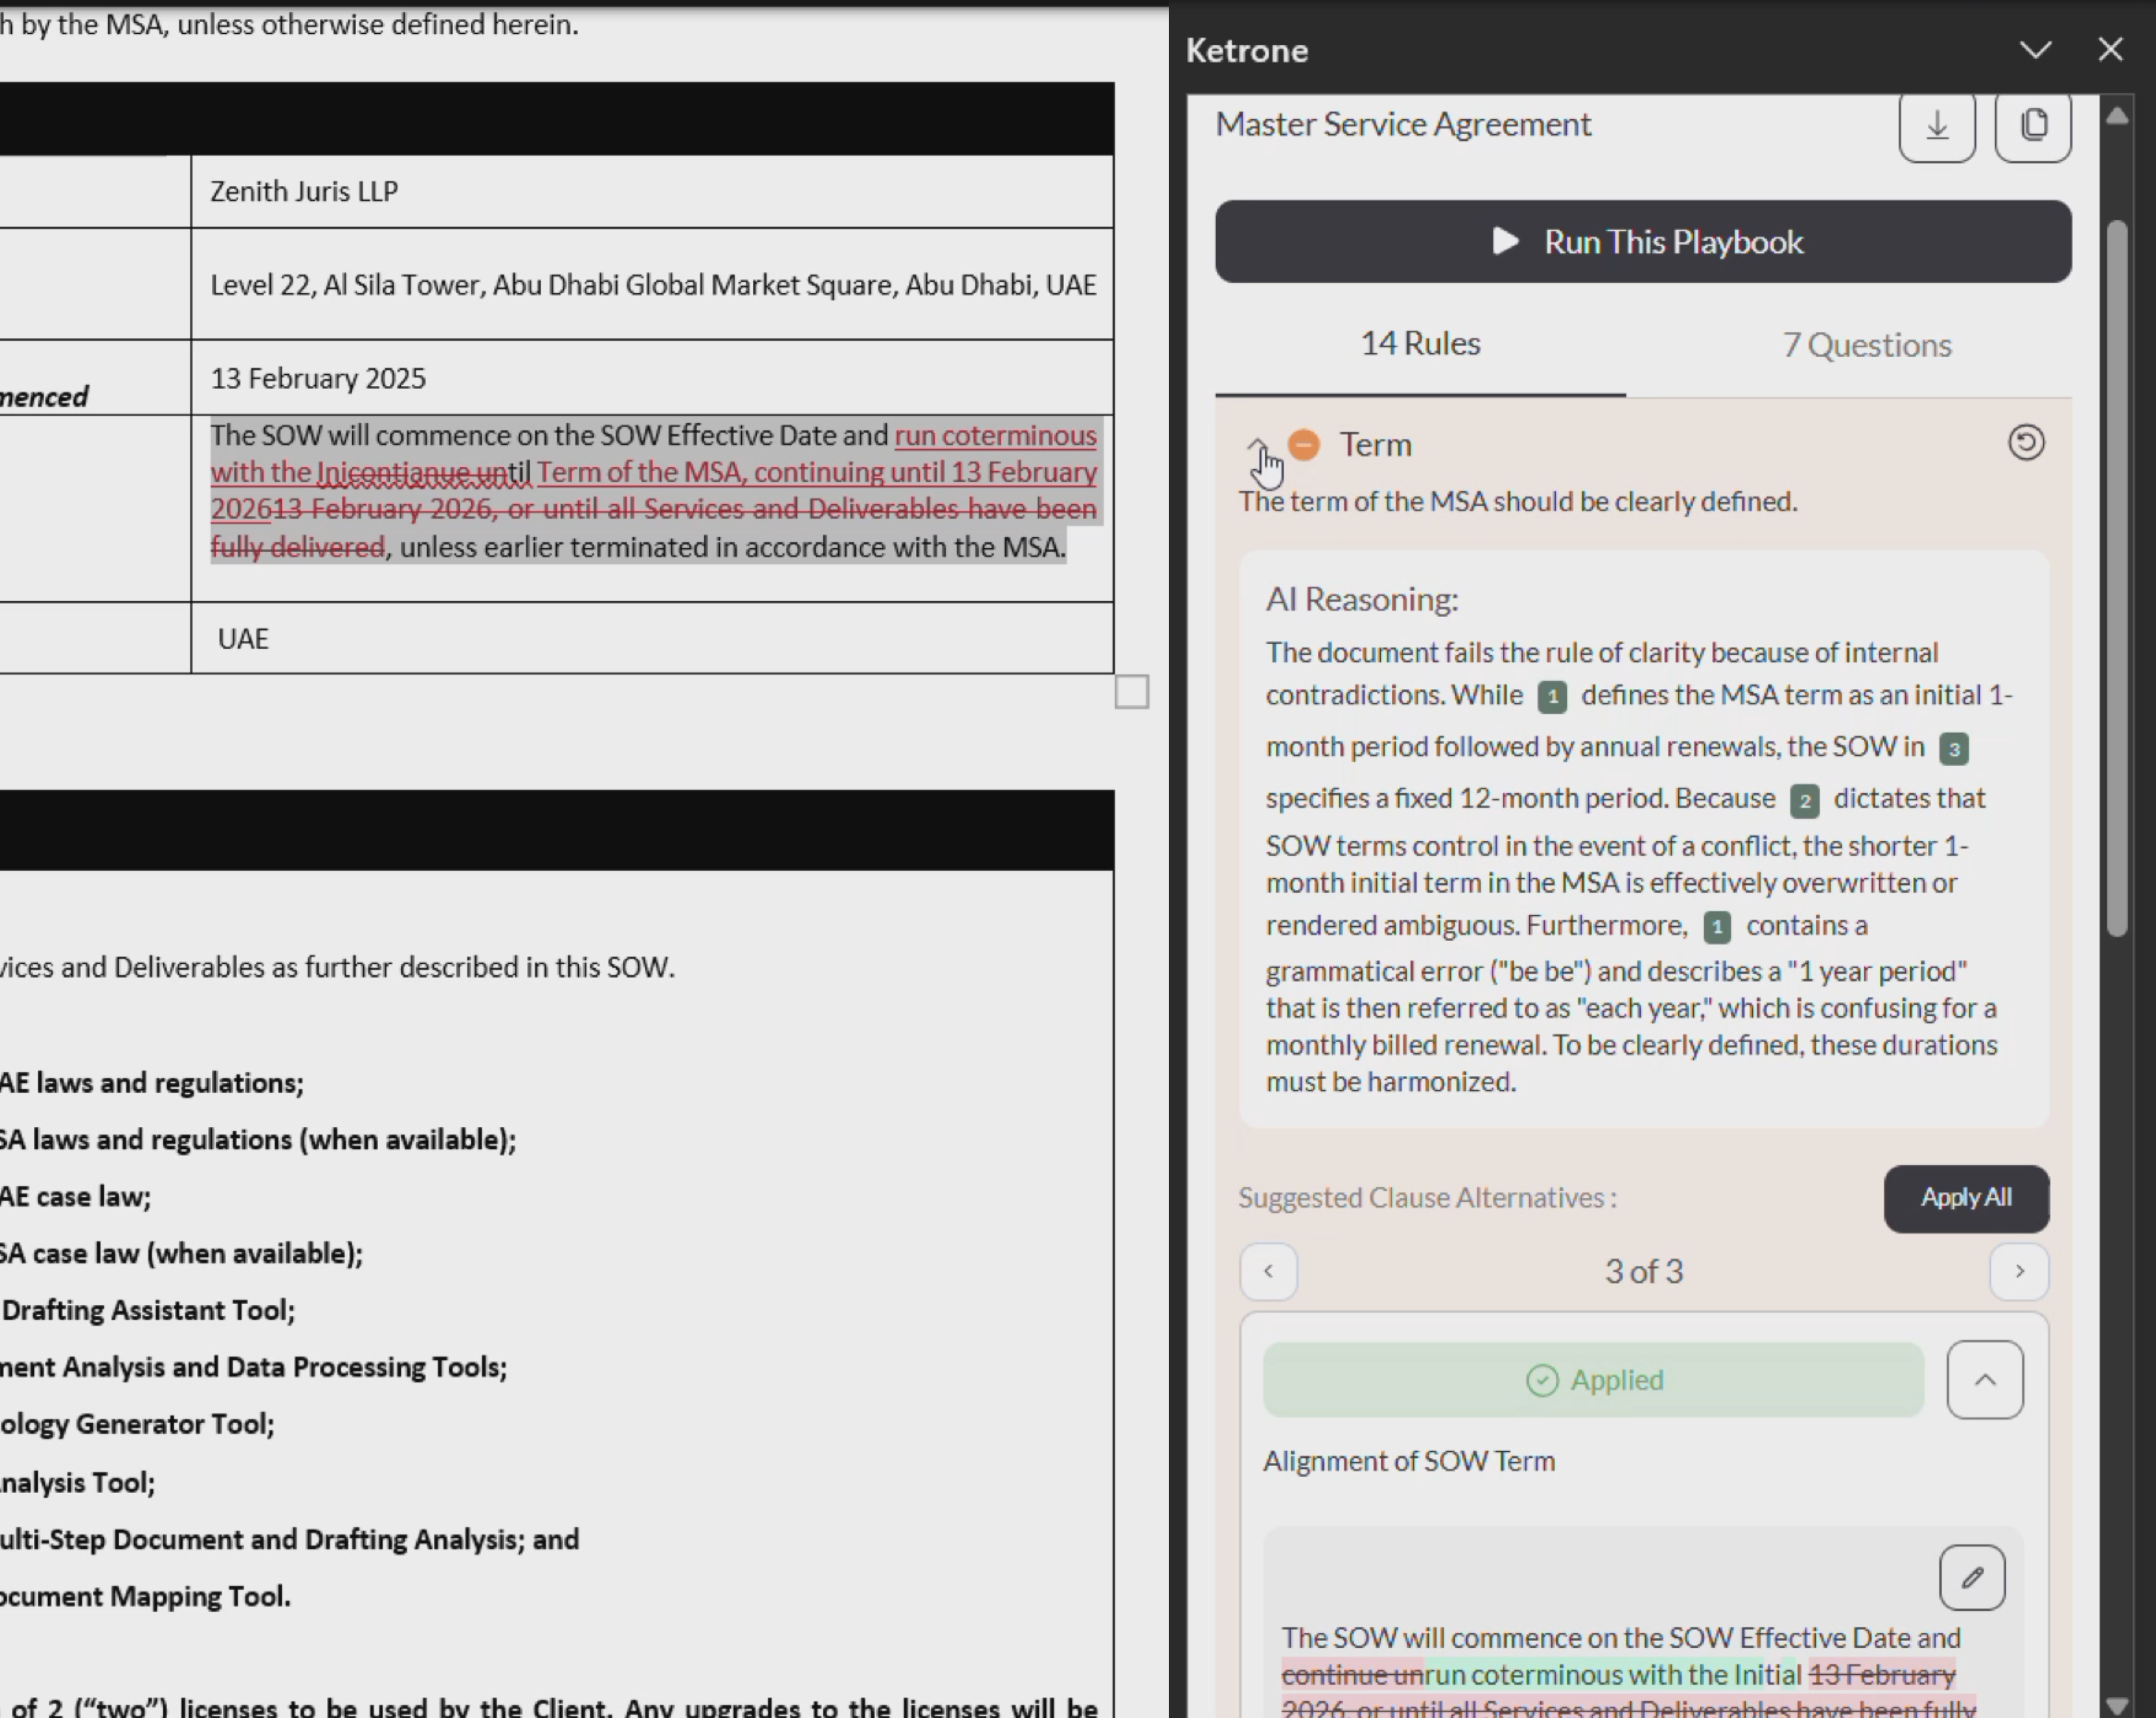Close the Ketrone side panel

[x=2110, y=50]
